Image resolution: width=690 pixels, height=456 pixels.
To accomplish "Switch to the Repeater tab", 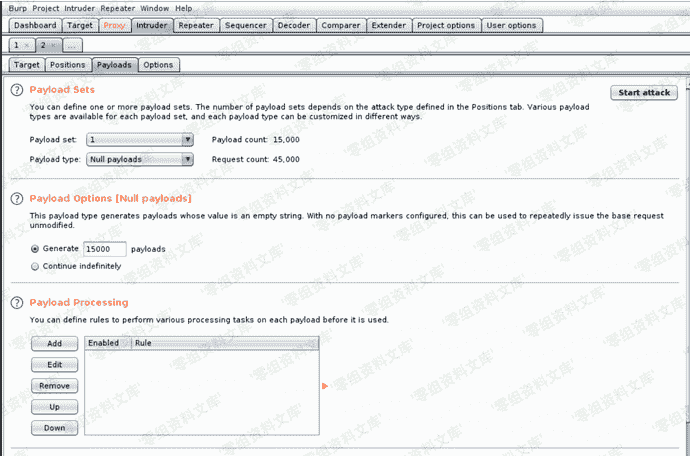I will click(x=198, y=25).
